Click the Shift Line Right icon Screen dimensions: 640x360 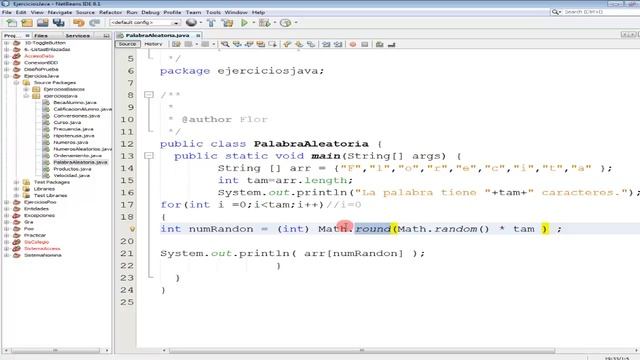338,44
